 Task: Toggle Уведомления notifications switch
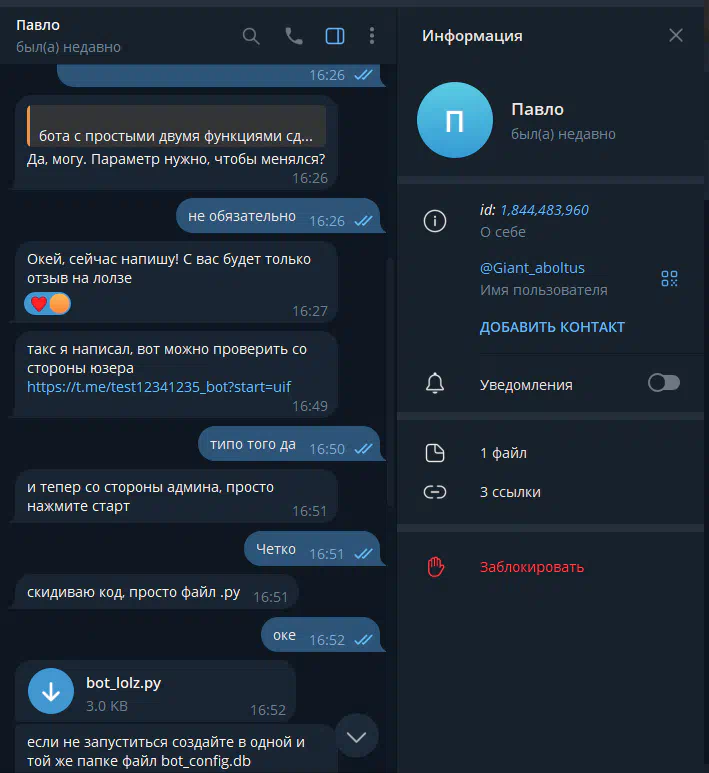[x=664, y=383]
